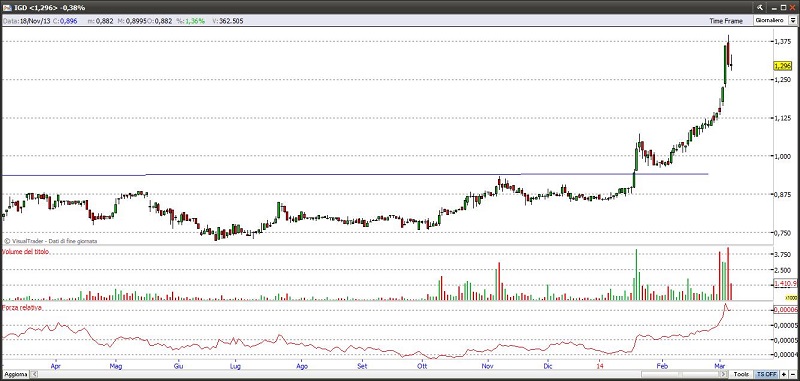Click the Ott date axis marker

point(422,366)
